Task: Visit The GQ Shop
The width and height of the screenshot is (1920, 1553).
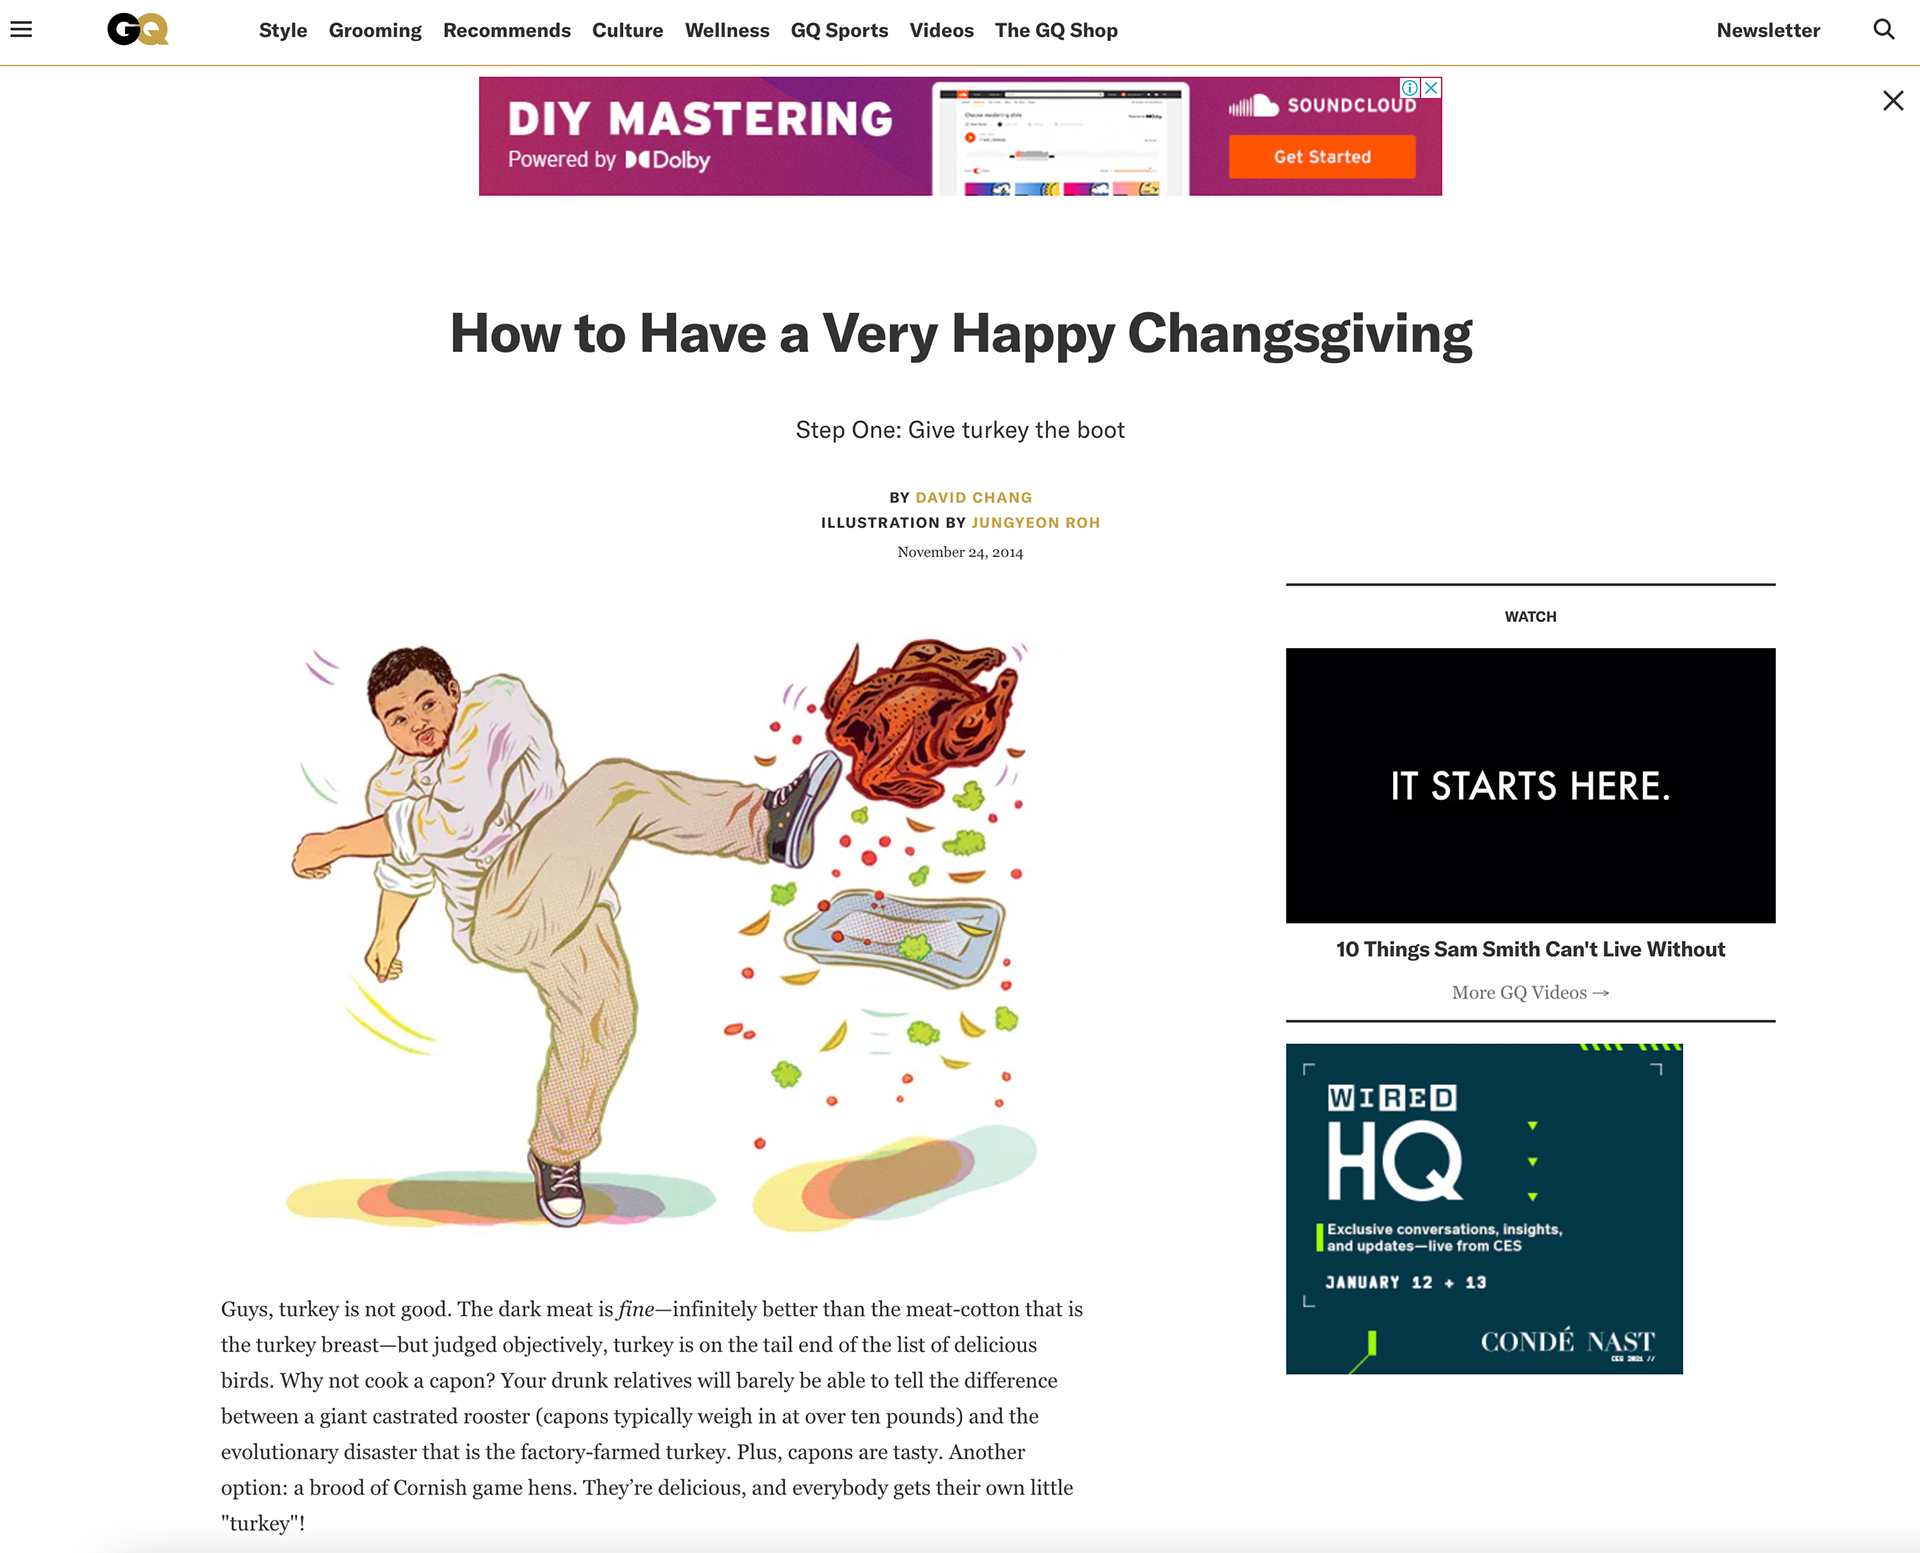Action: (x=1056, y=31)
